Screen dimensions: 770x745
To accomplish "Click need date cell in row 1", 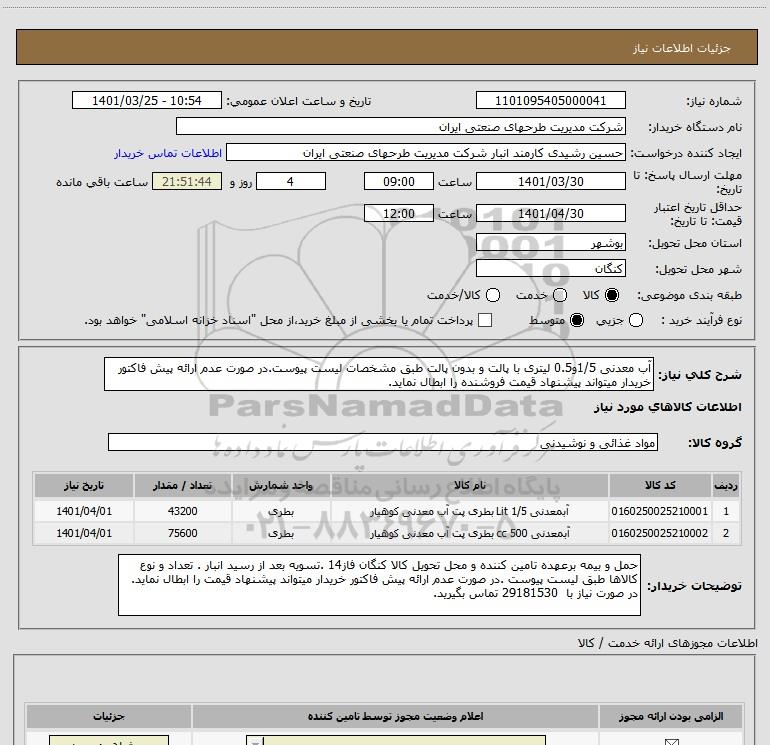I will [84, 511].
